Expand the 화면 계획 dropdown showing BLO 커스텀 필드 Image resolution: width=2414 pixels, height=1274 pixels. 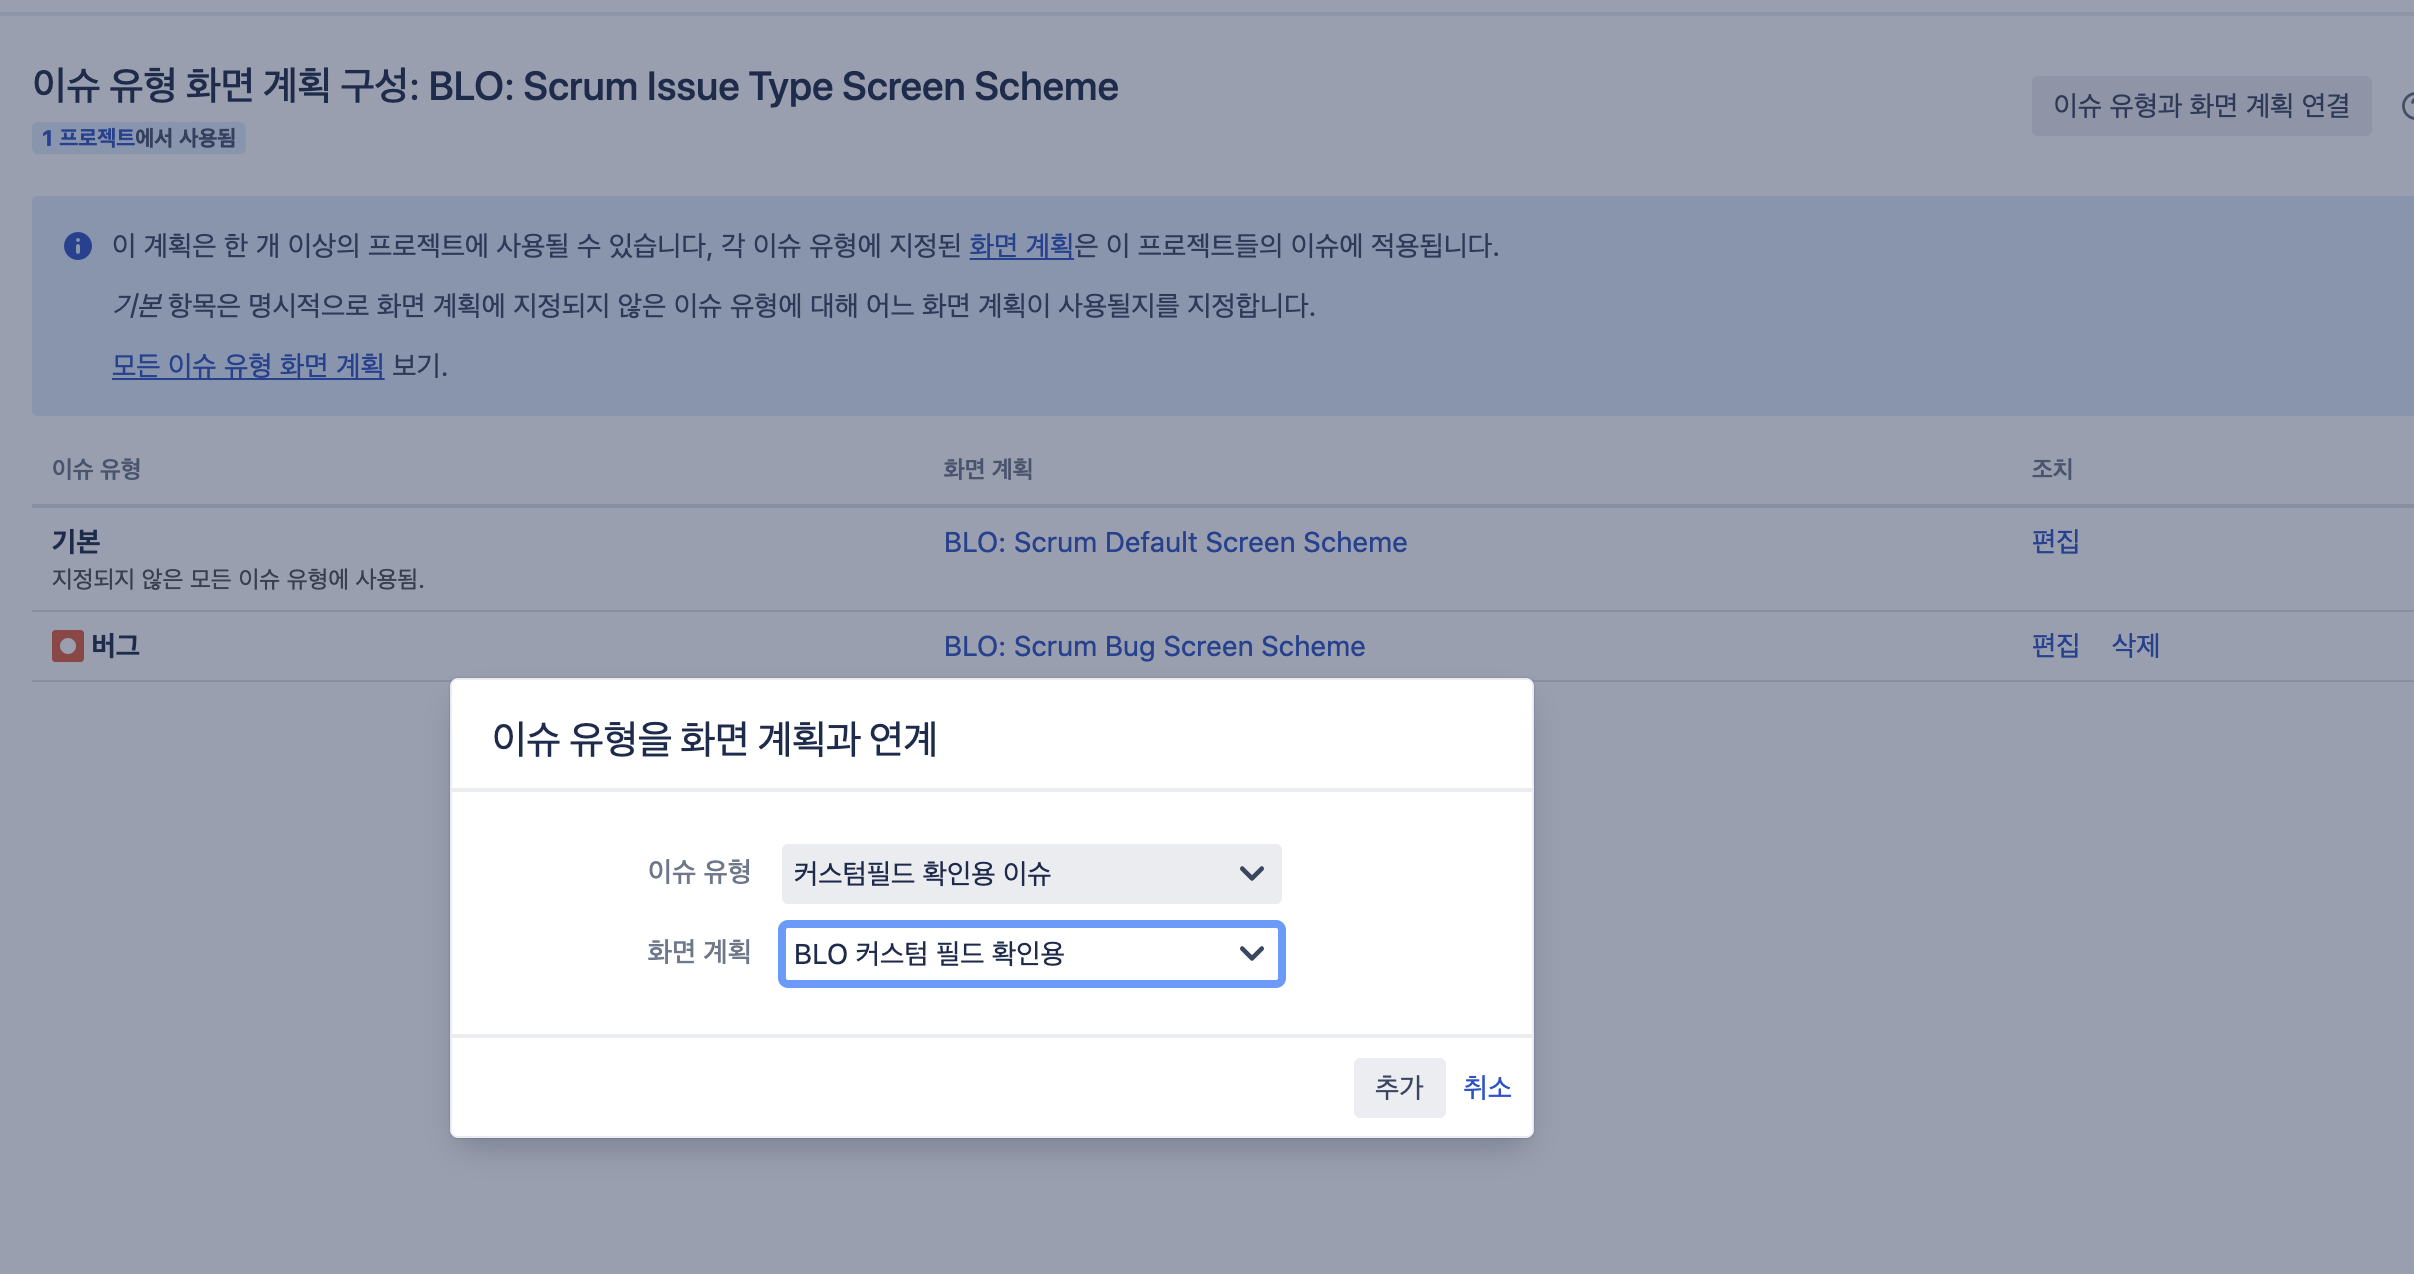(1030, 954)
